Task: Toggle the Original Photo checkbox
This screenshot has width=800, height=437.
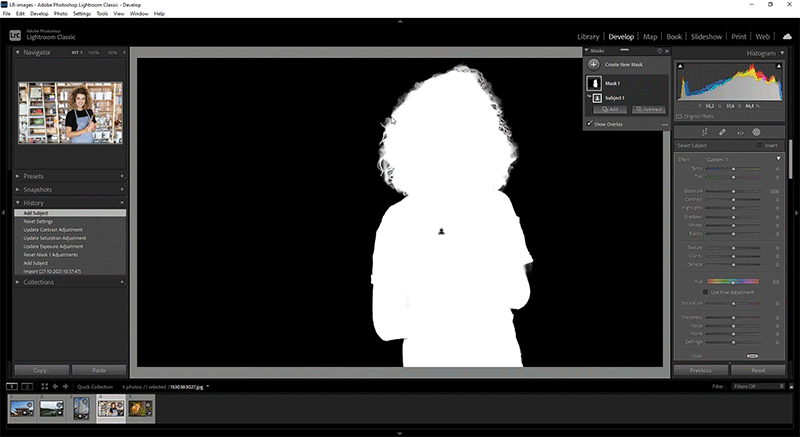Action: [679, 116]
